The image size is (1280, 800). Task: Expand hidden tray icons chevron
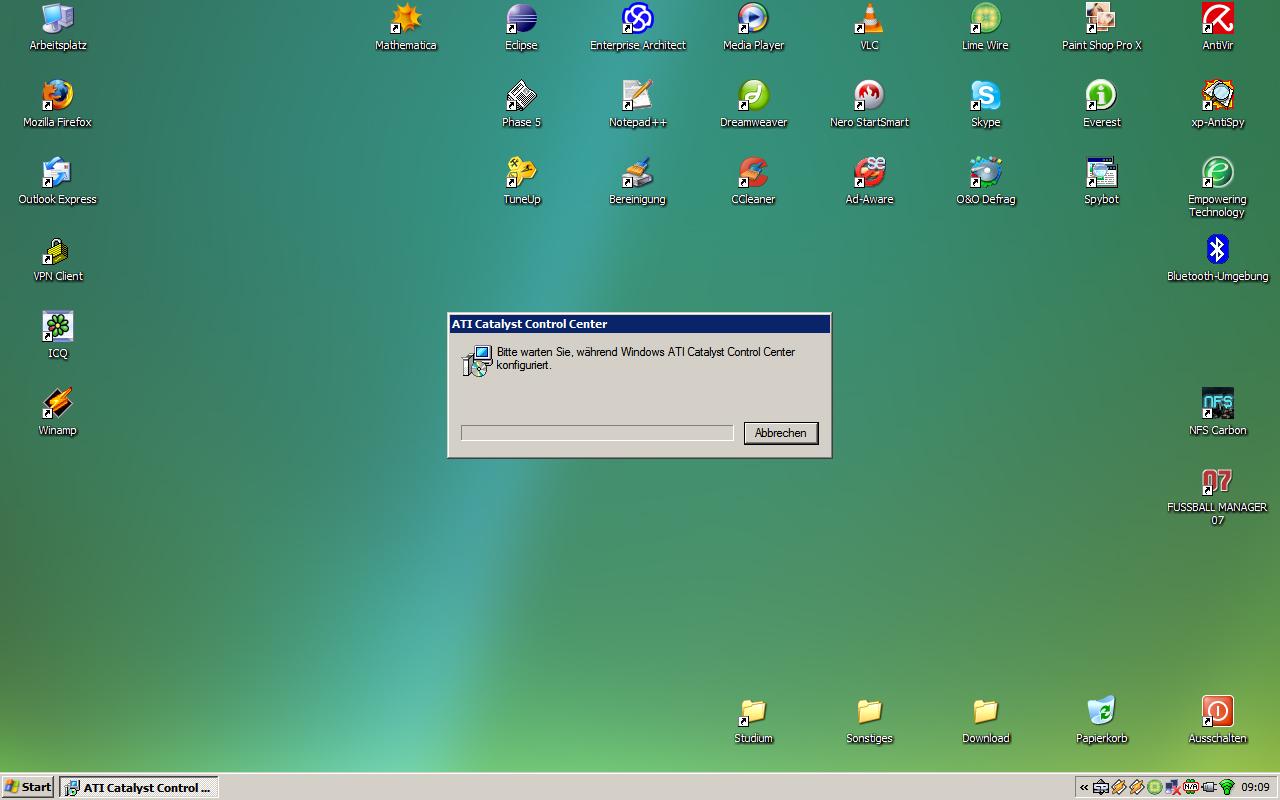(x=1084, y=787)
